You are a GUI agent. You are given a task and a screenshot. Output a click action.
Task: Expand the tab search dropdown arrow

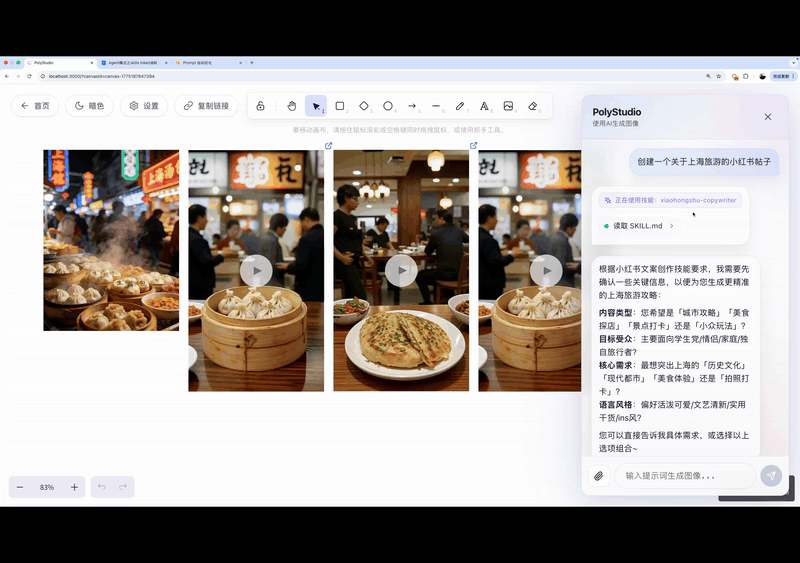click(794, 63)
